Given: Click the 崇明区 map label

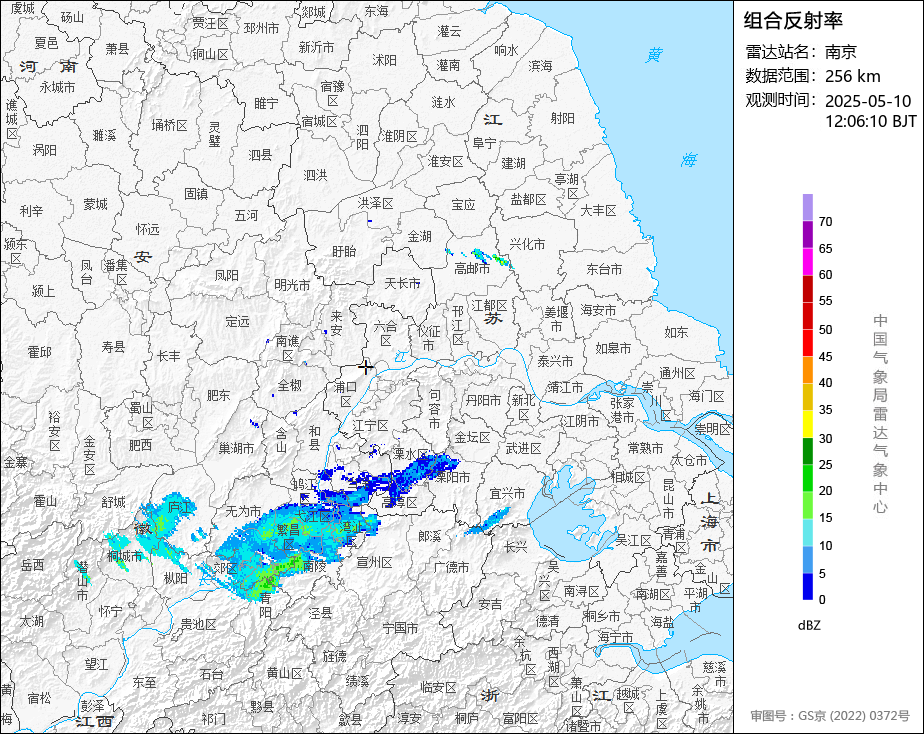Looking at the screenshot, I should tap(712, 429).
